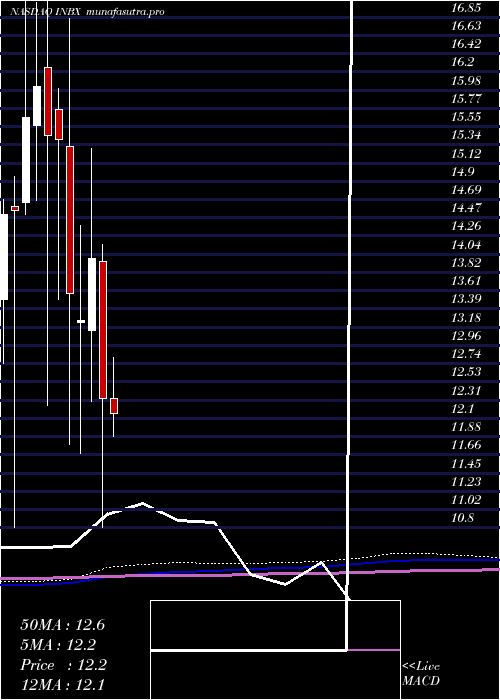Click the 13.18 price axis label
The height and width of the screenshot is (700, 500).
point(466,318)
